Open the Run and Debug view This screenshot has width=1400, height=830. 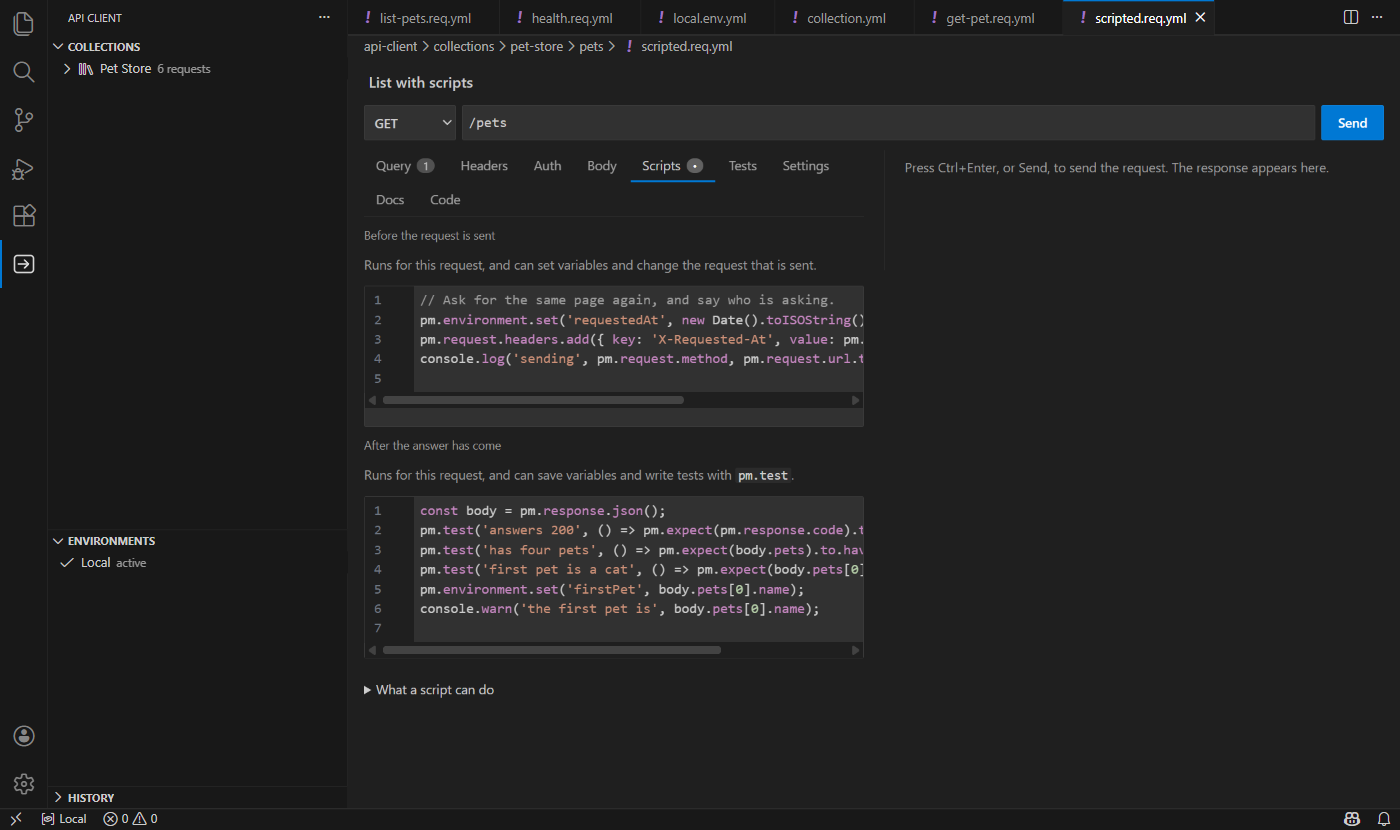click(x=24, y=168)
